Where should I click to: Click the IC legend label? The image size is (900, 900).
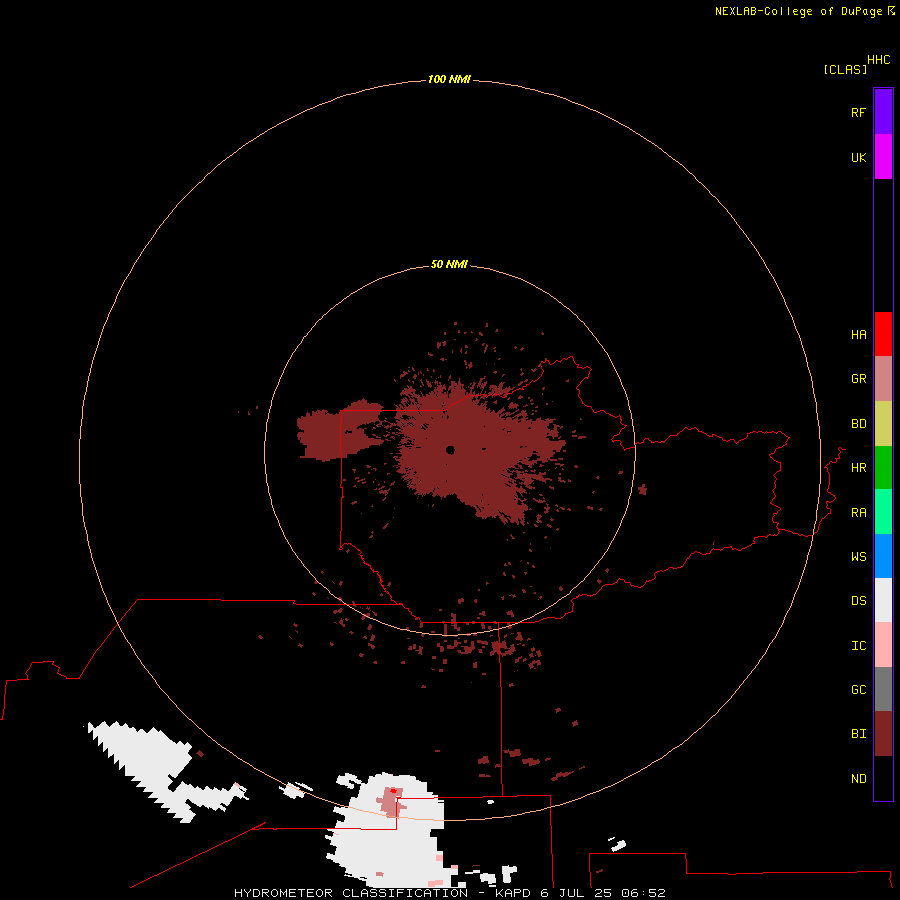tap(858, 645)
